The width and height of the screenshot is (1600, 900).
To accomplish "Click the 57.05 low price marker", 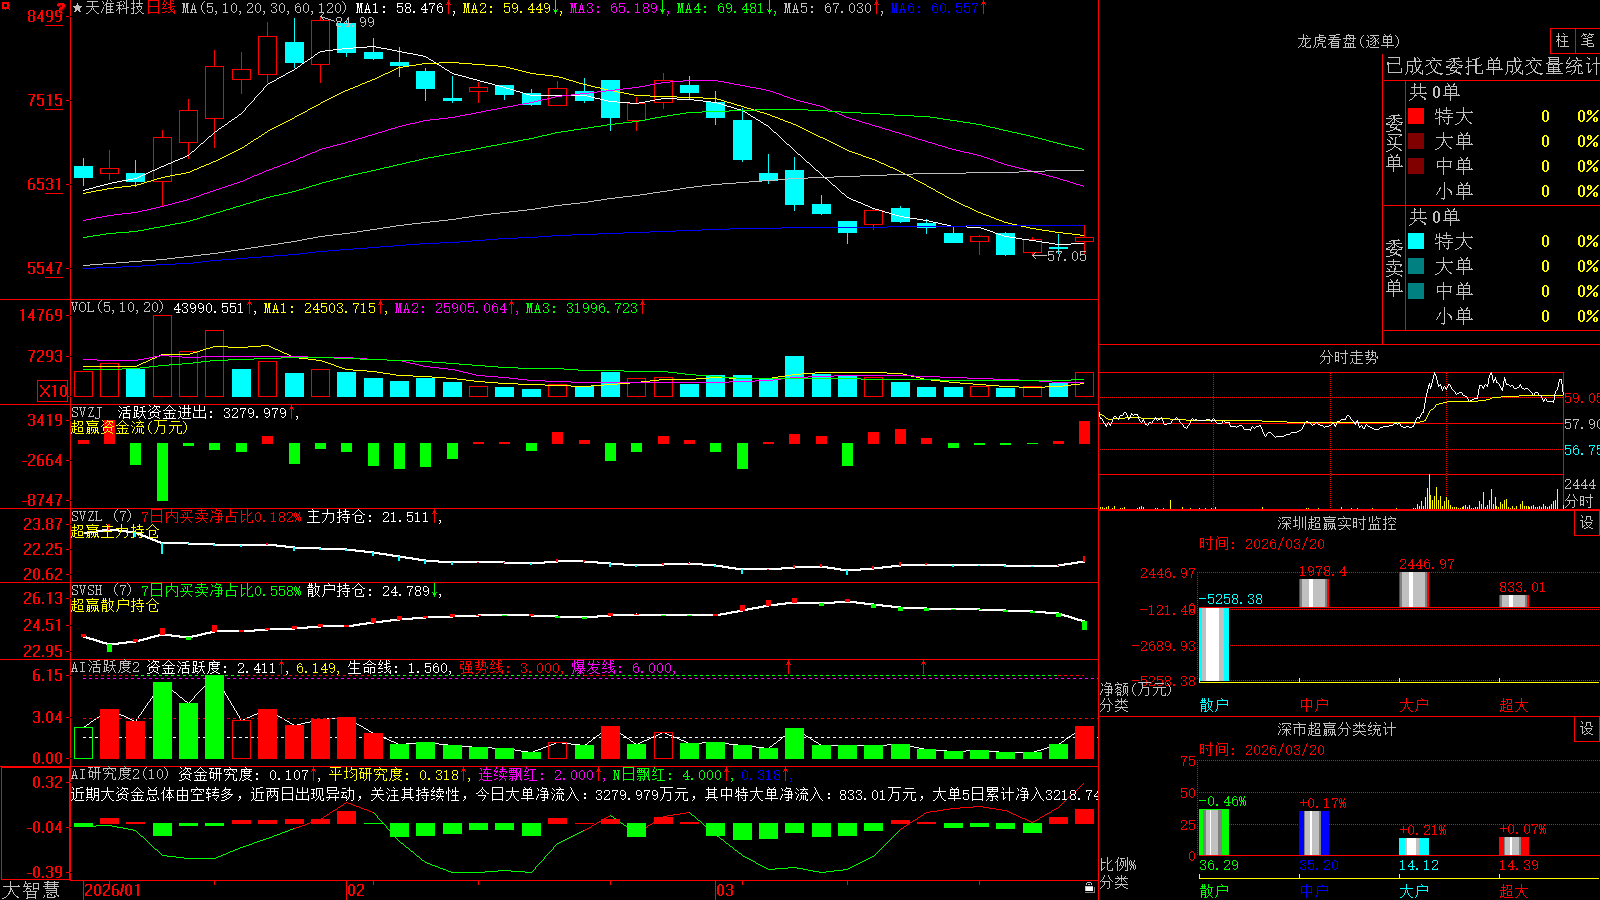I will click(1066, 256).
